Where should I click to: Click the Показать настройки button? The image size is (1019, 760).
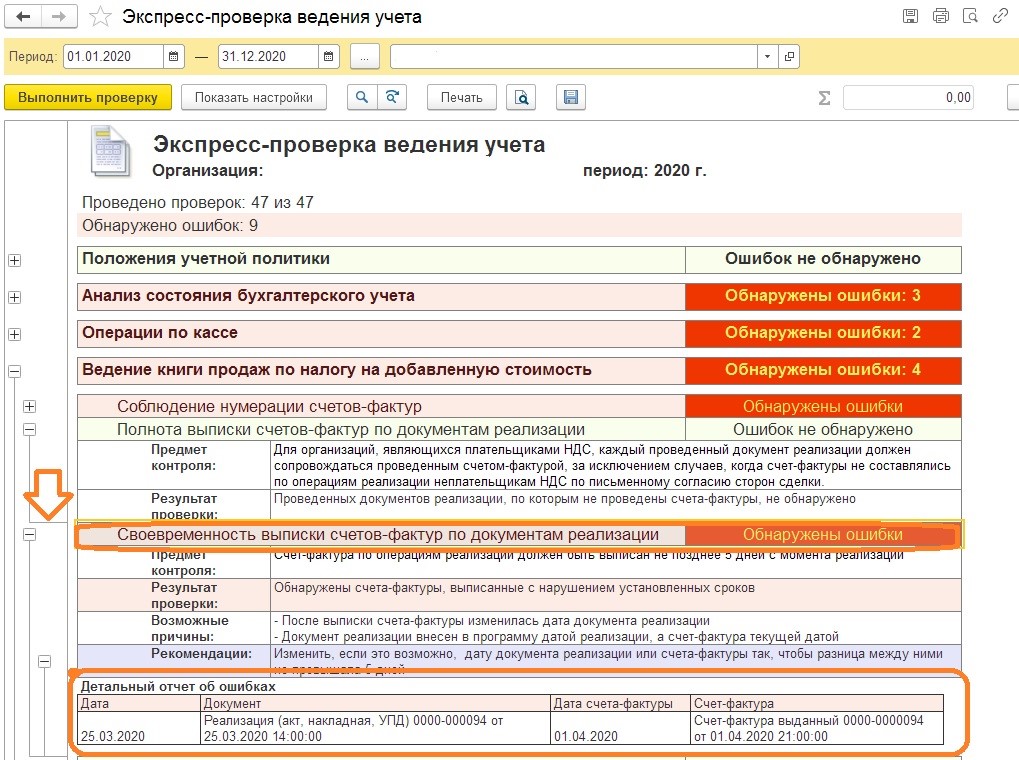tap(253, 98)
